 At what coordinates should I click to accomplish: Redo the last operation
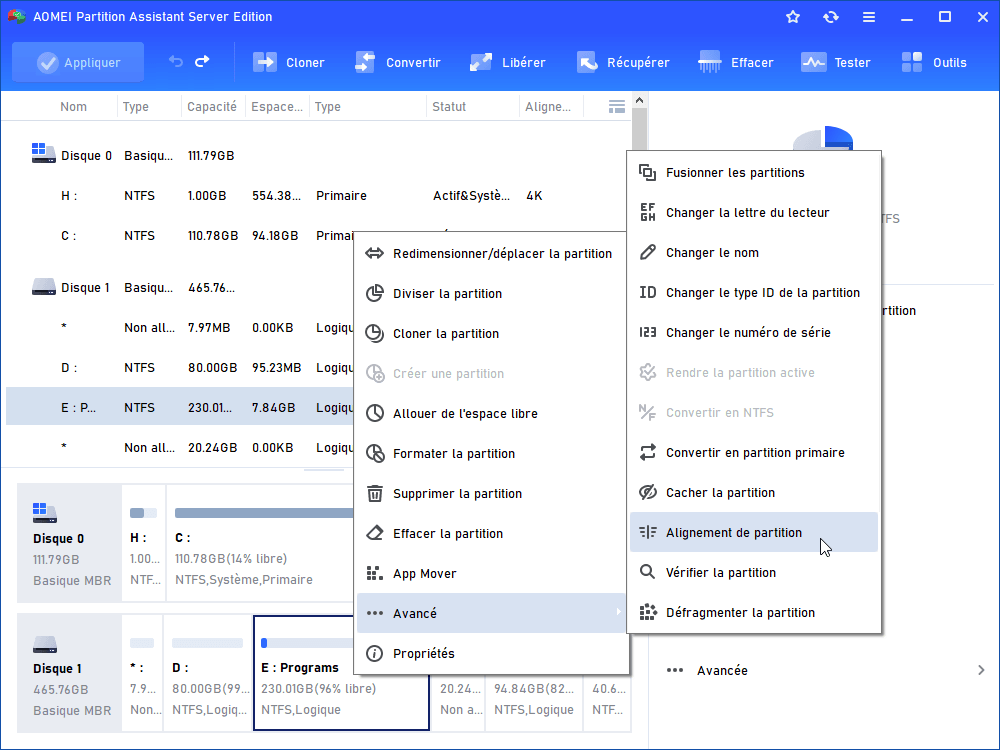(202, 62)
